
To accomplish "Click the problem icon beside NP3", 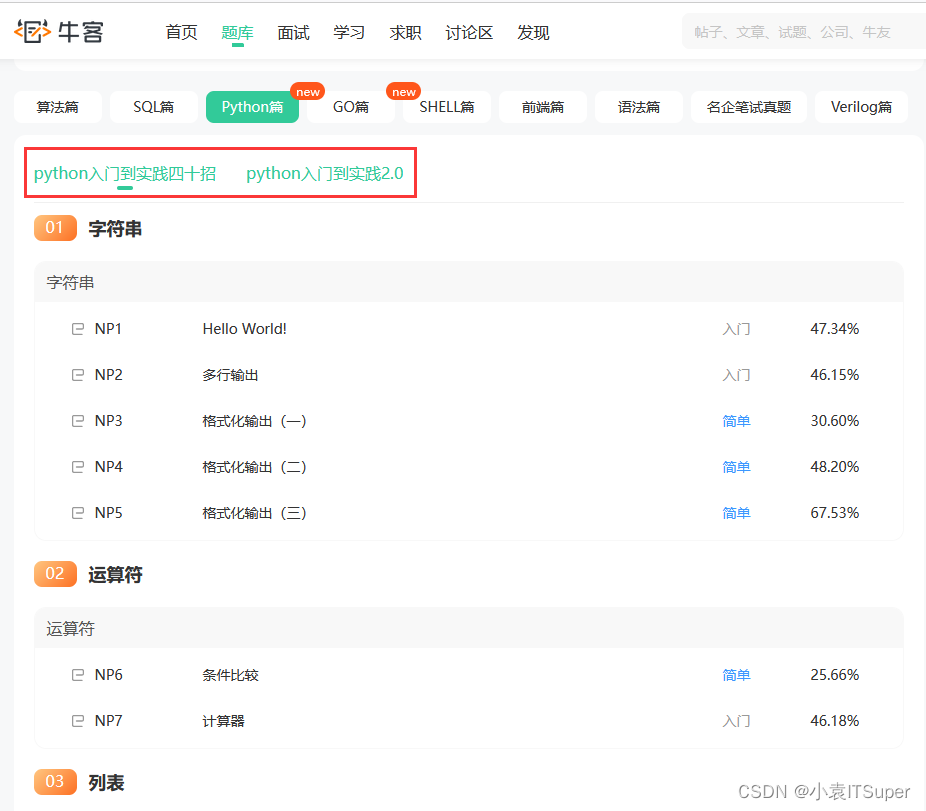I will click(x=77, y=421).
